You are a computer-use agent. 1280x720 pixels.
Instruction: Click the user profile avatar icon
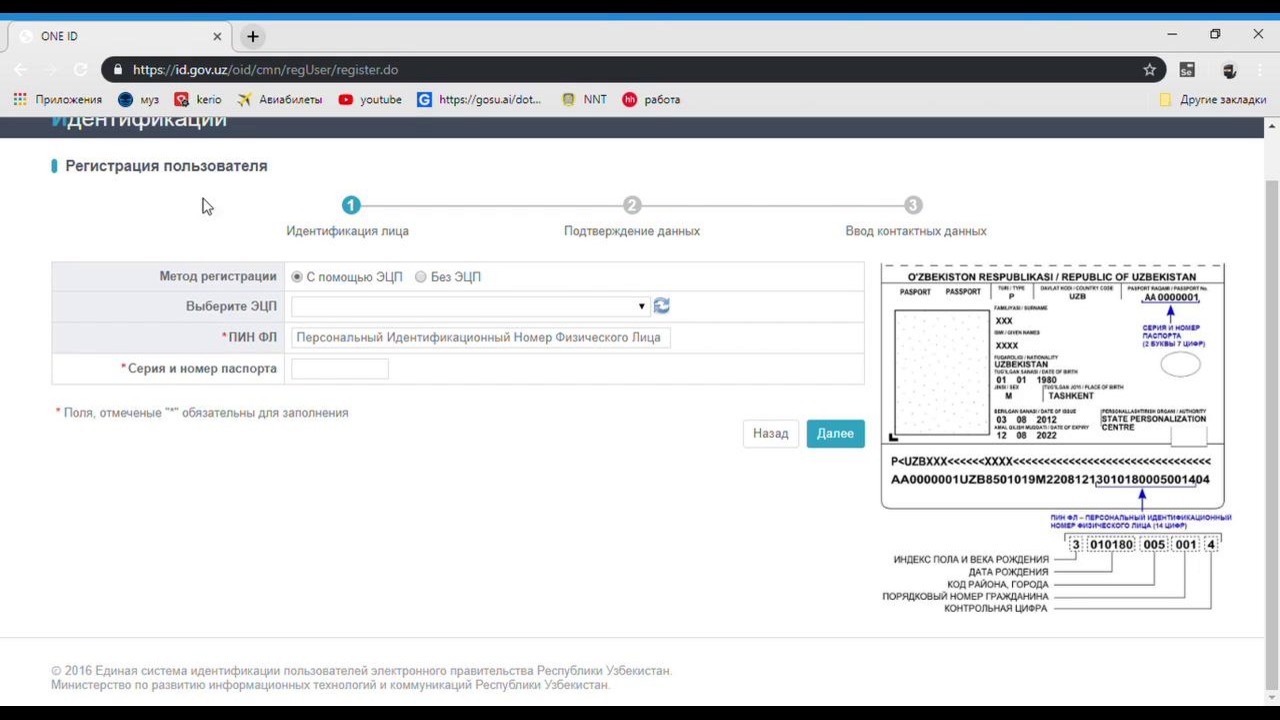click(x=1229, y=70)
